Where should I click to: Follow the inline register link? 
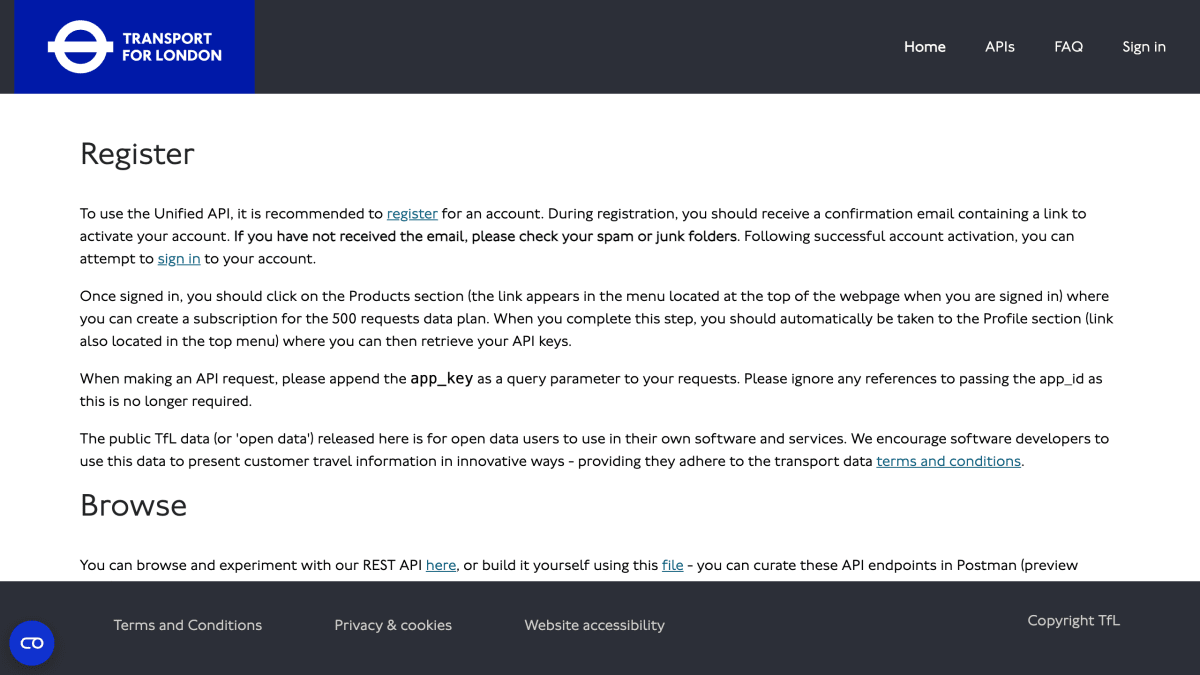coord(412,214)
